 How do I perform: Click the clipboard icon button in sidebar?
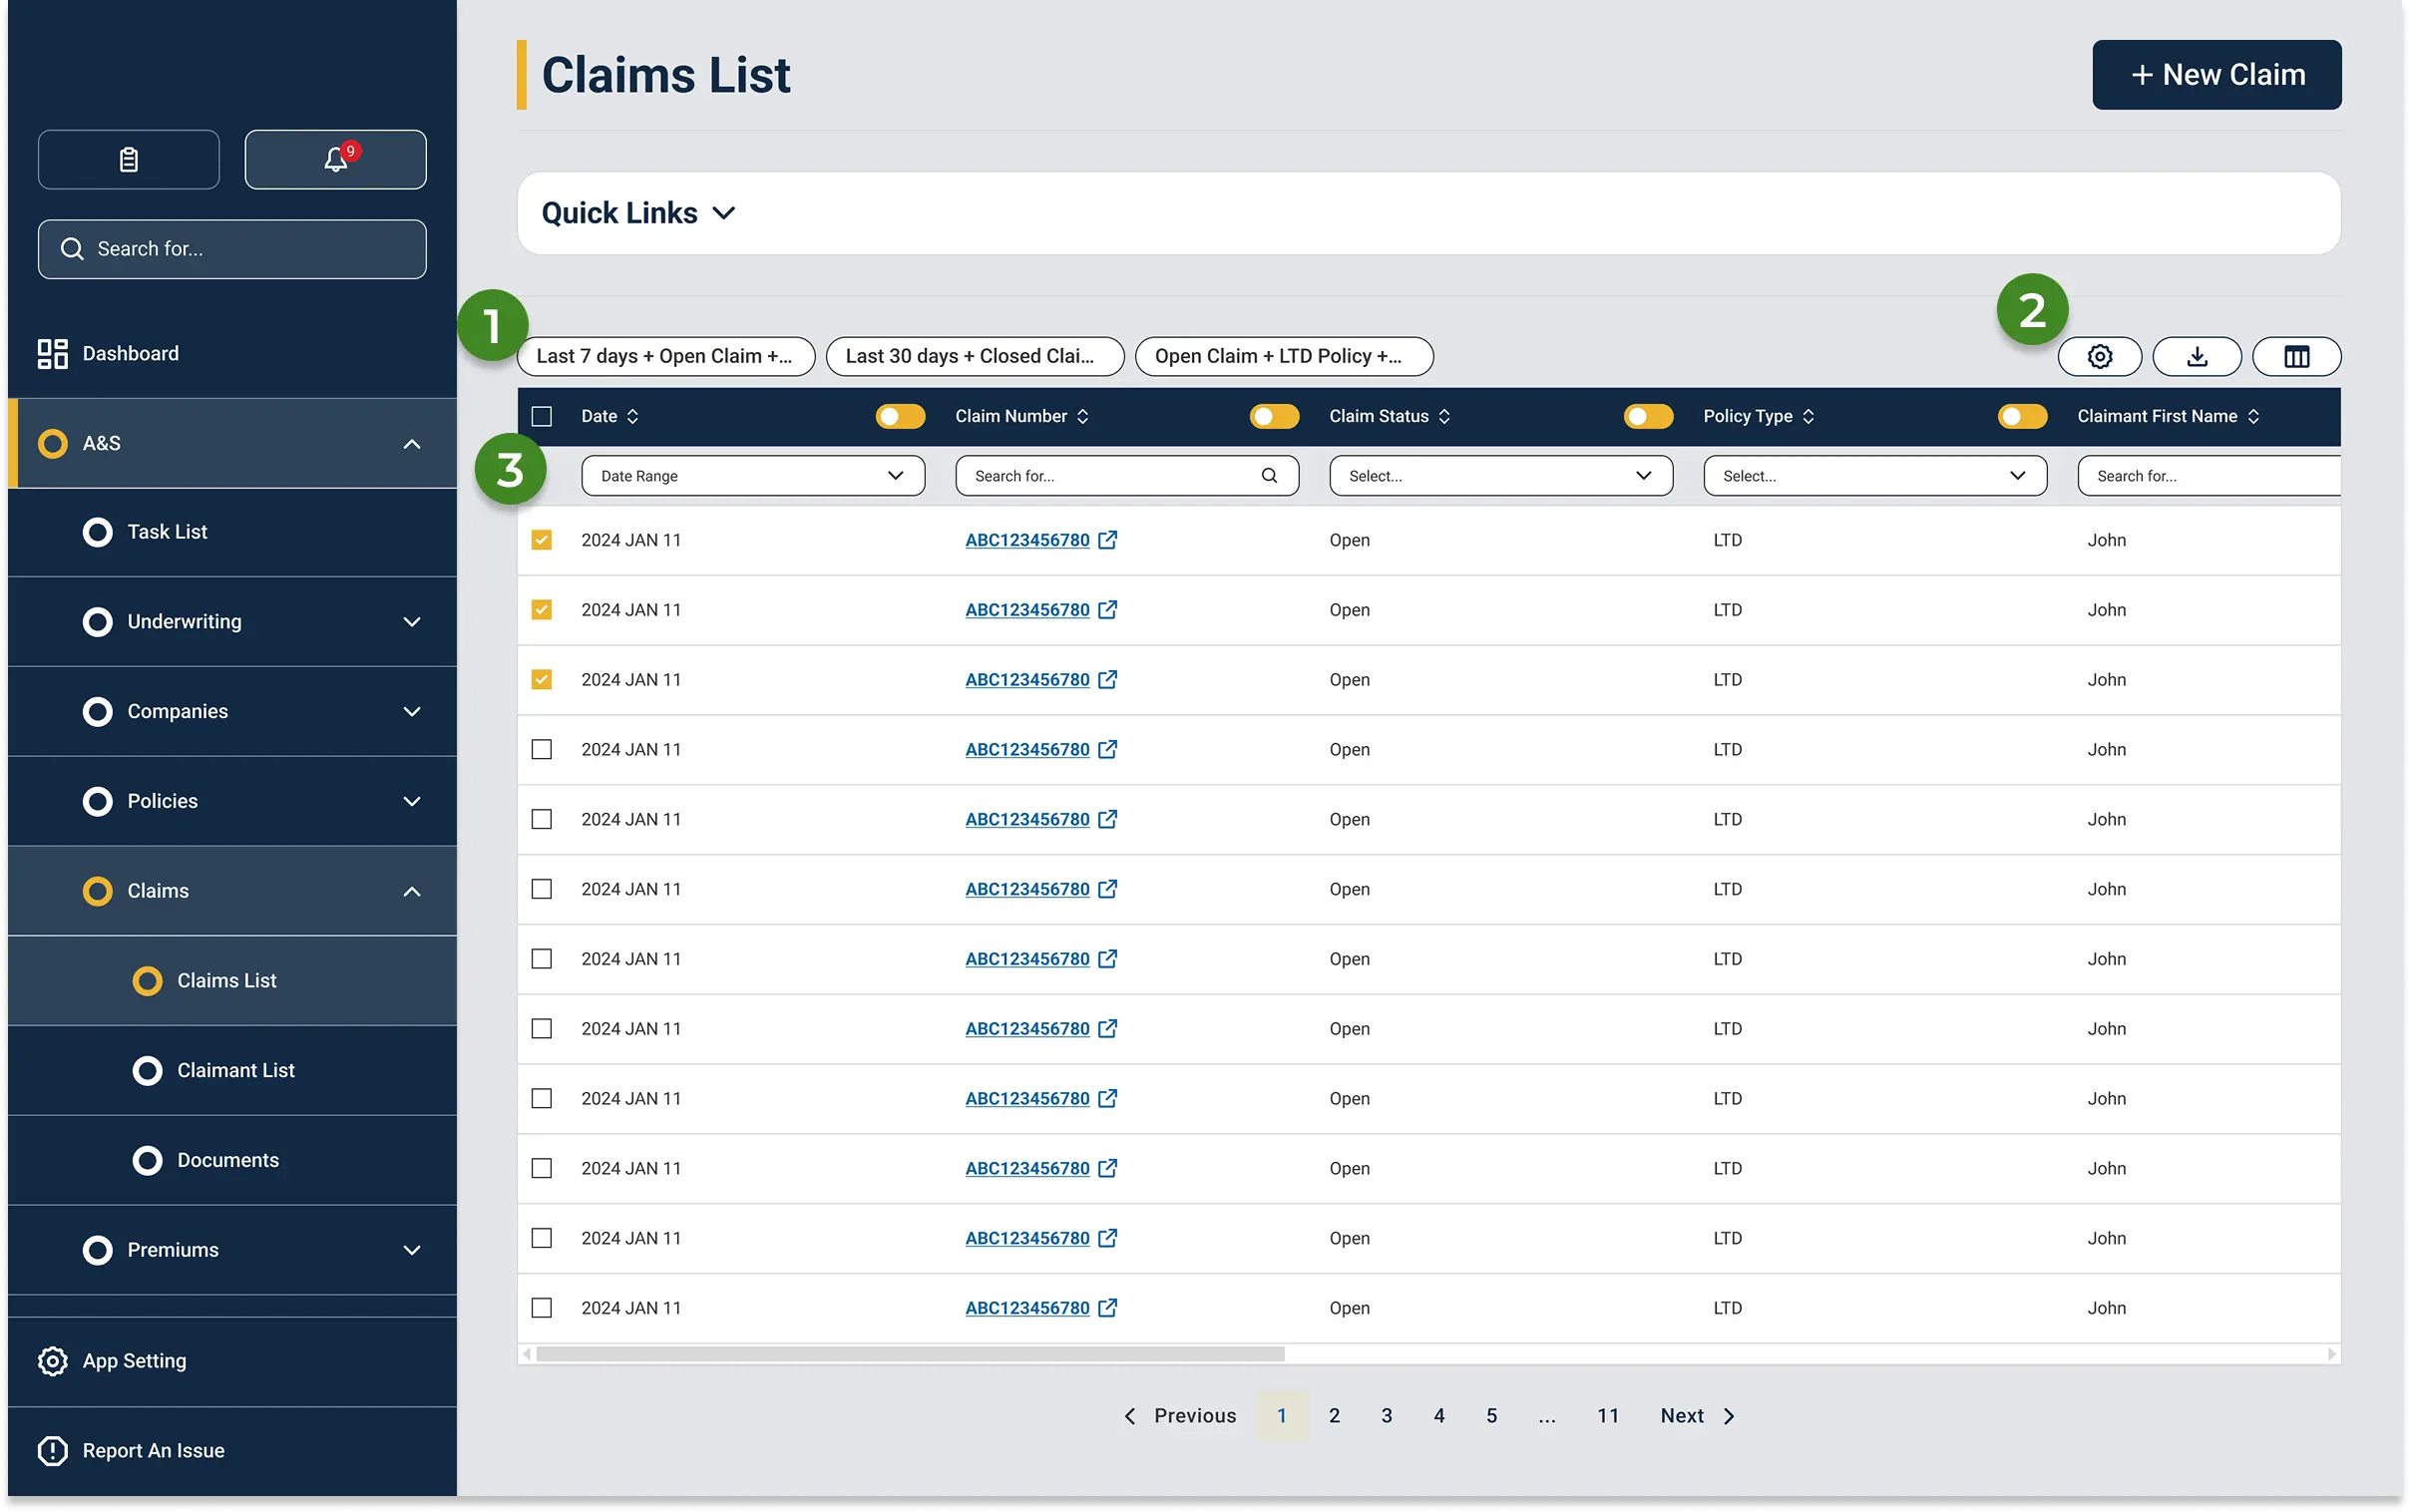[129, 160]
